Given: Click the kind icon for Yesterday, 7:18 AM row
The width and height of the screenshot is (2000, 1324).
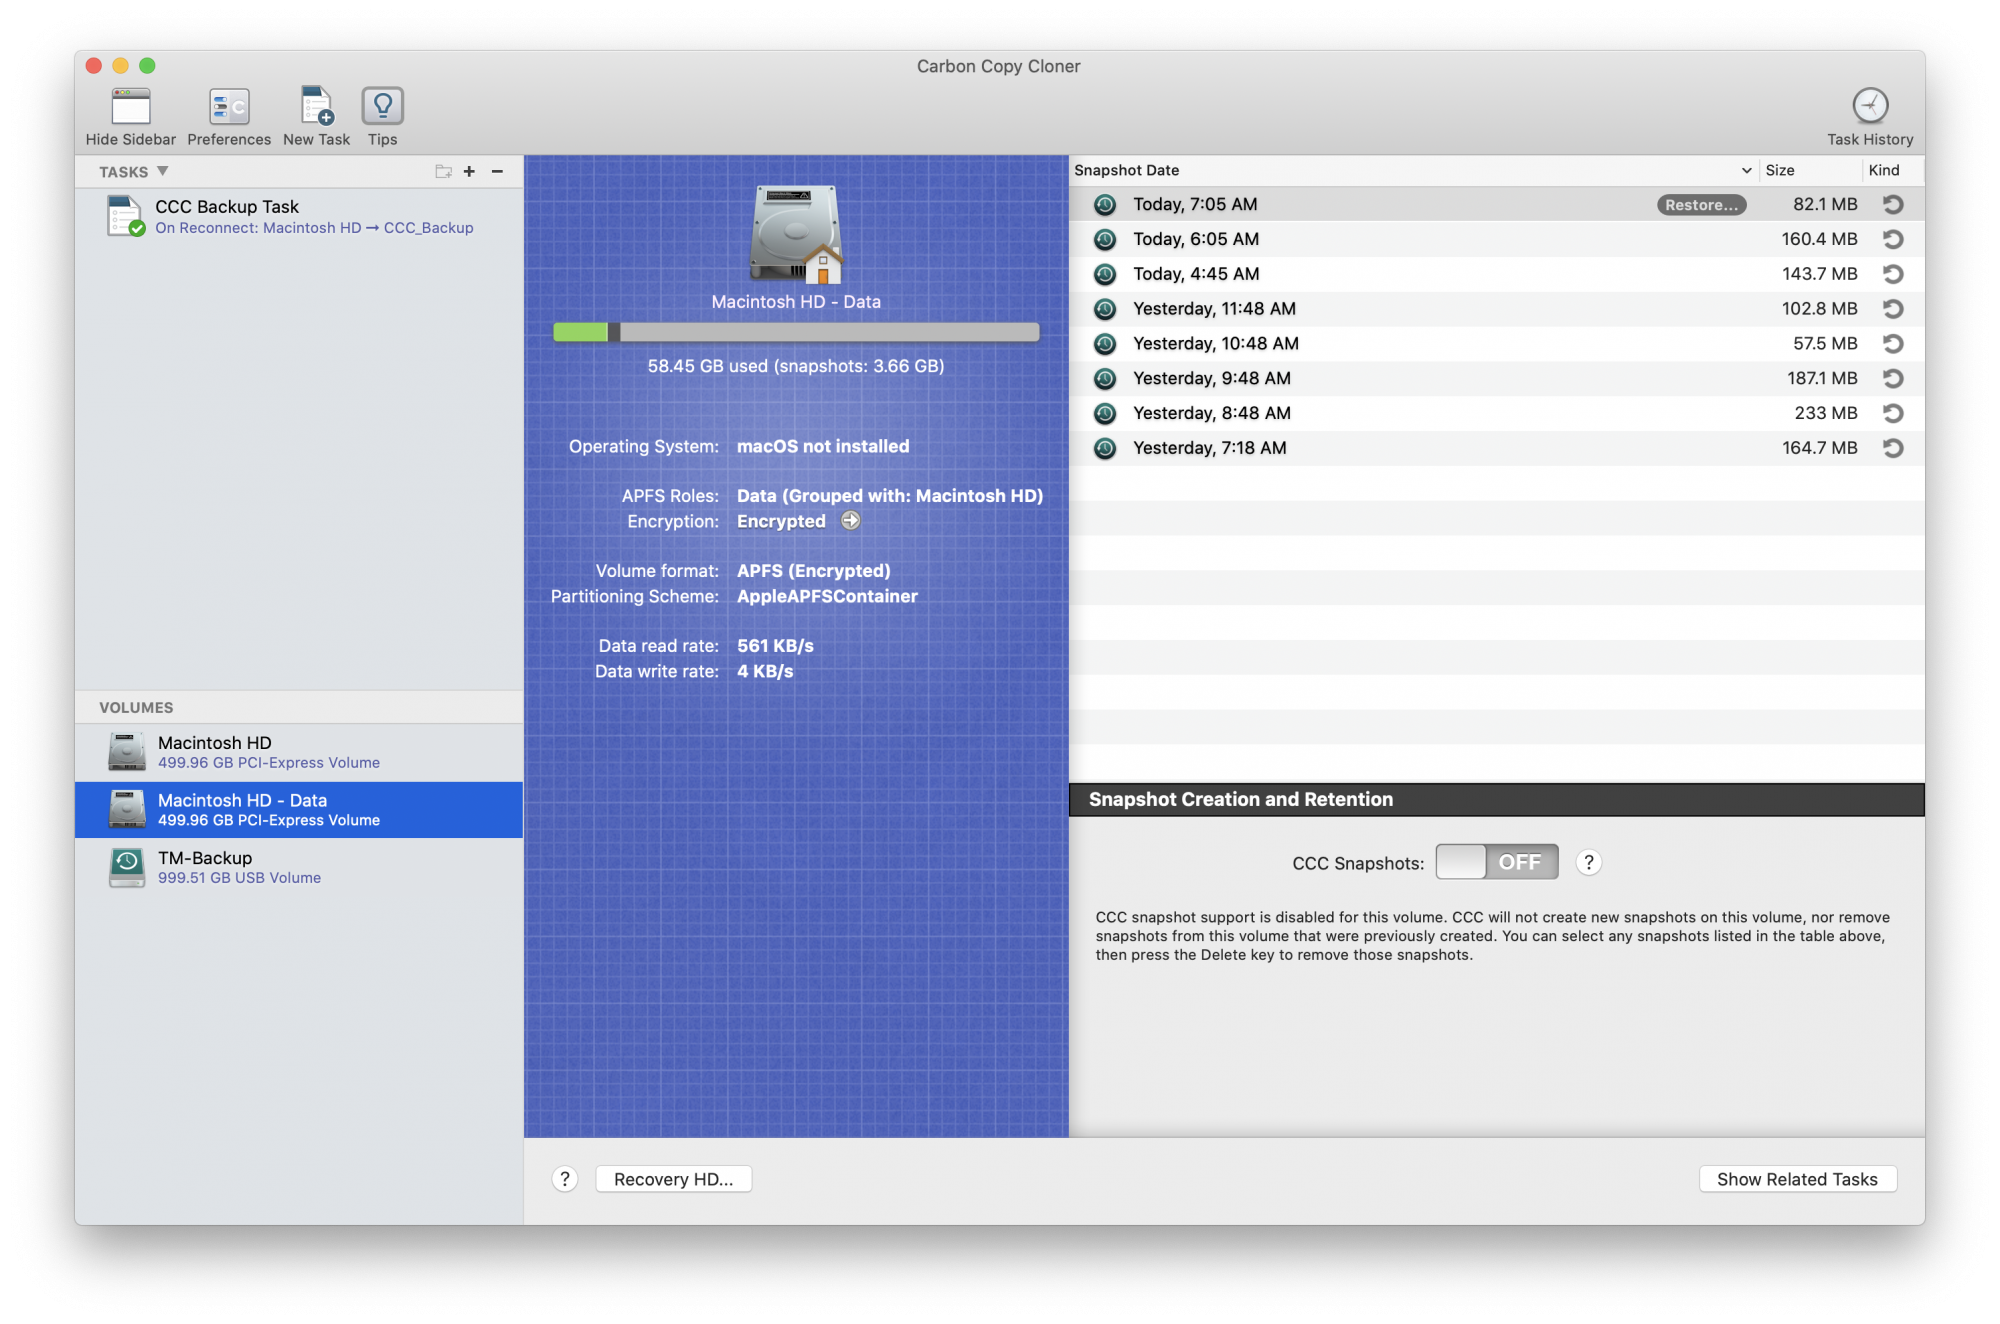Looking at the screenshot, I should pyautogui.click(x=1893, y=448).
